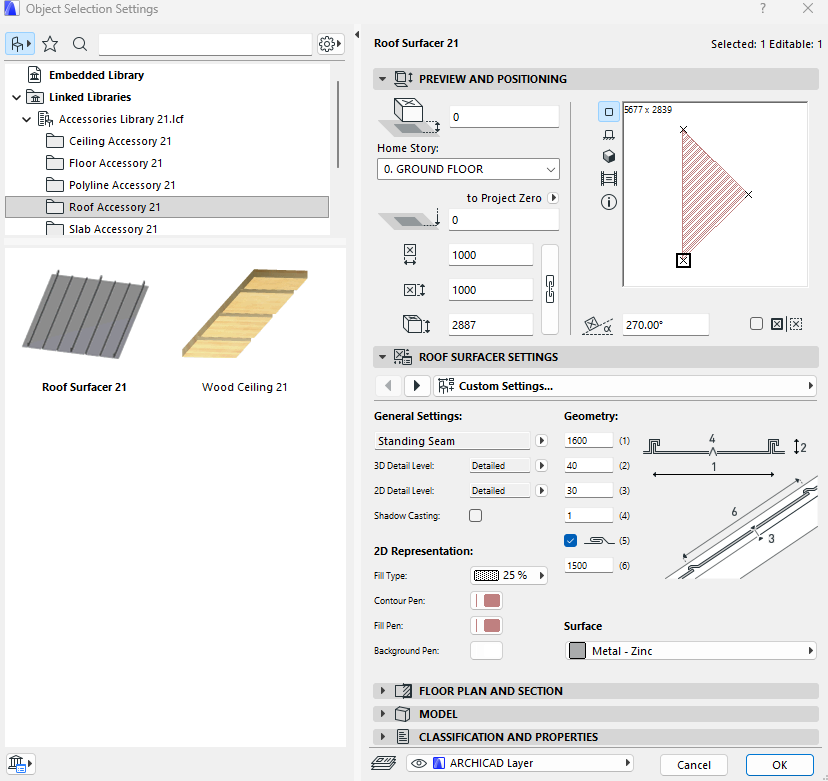Open 3D Detail Level dropdown arrow
The image size is (828, 781).
pos(541,465)
